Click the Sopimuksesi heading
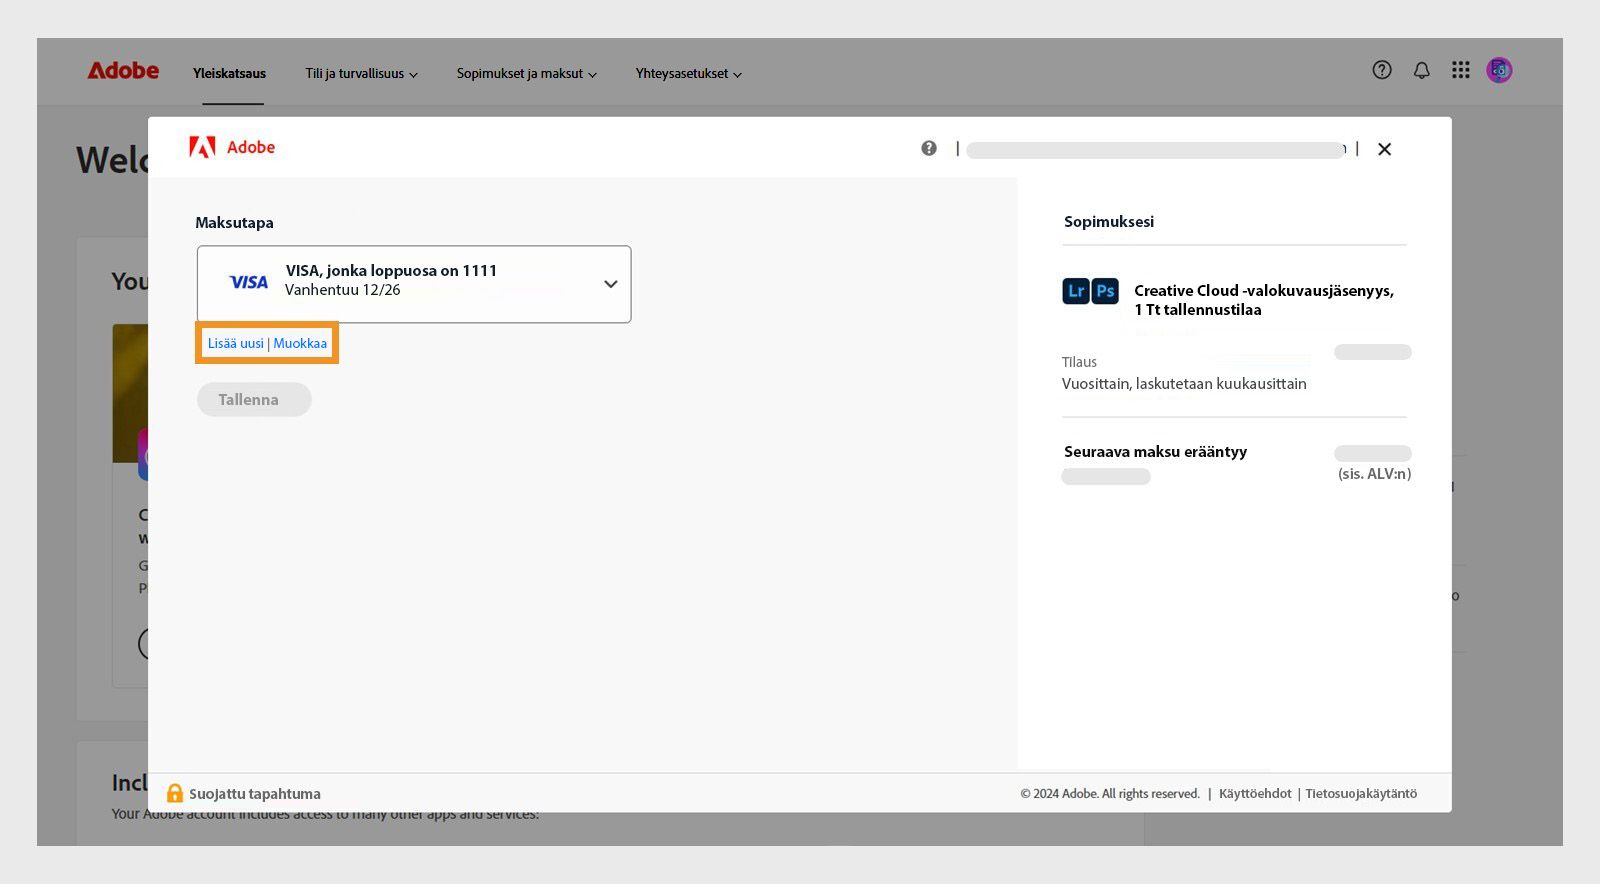The image size is (1600, 884). (1109, 222)
